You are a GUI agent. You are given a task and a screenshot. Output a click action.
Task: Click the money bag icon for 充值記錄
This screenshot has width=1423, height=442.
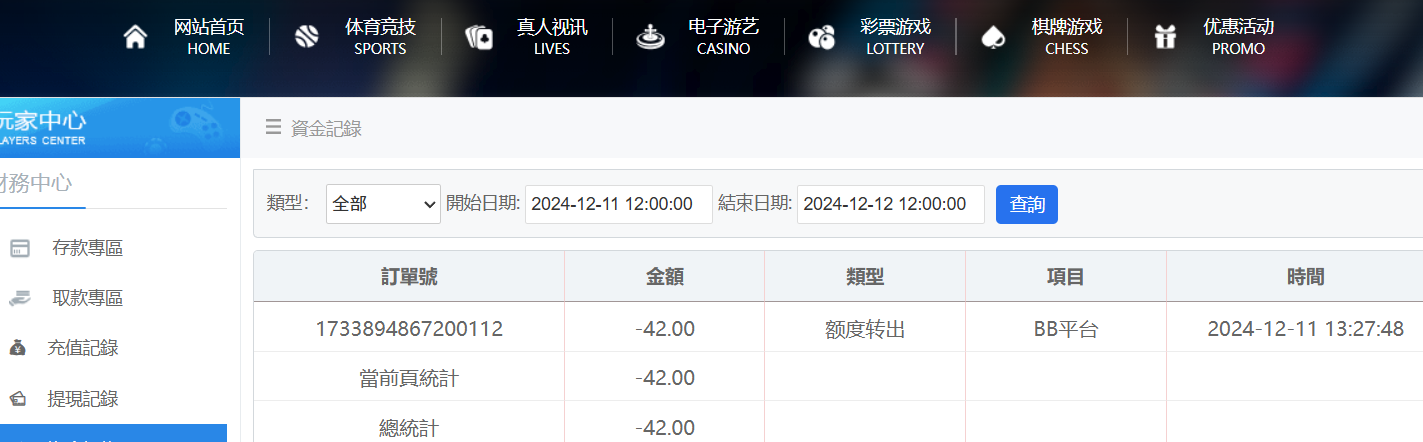(x=18, y=348)
